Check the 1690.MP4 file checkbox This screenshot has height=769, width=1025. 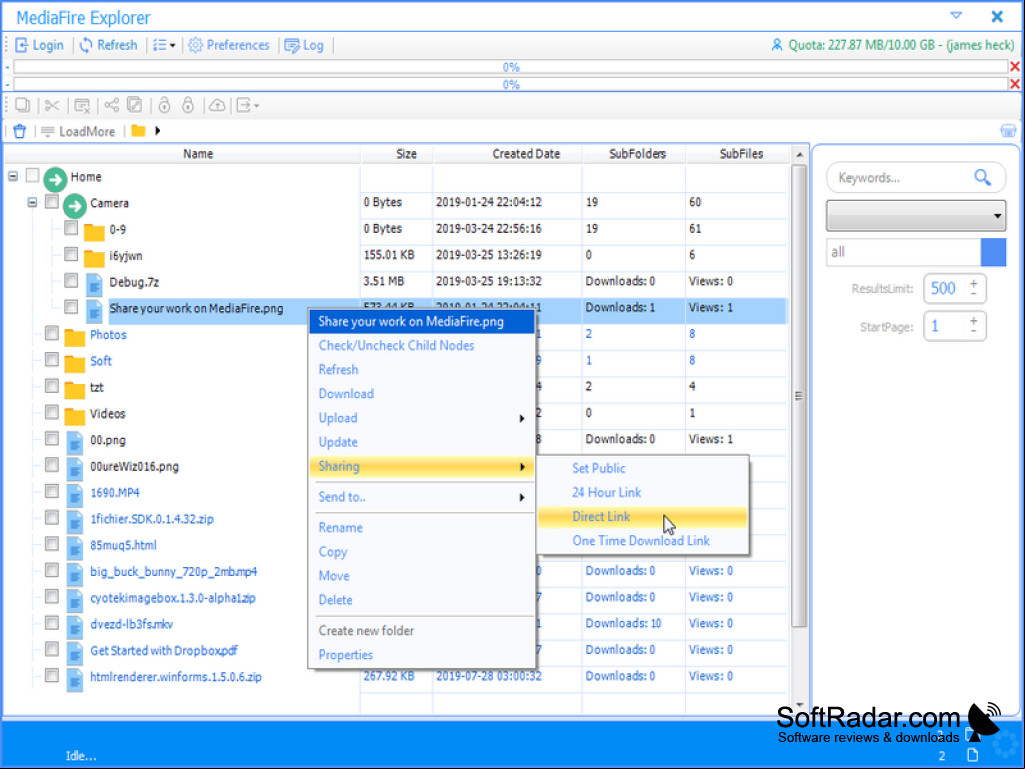52,492
